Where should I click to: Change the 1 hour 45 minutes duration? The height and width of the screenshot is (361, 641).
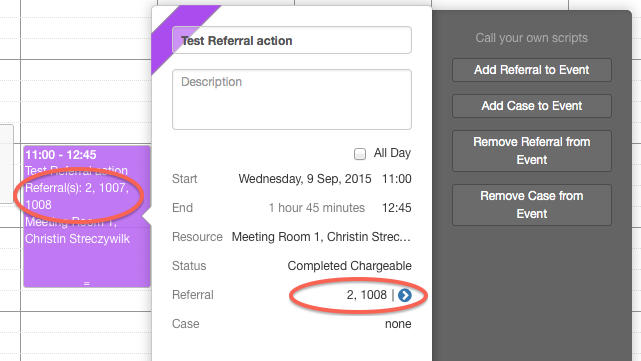tap(316, 208)
